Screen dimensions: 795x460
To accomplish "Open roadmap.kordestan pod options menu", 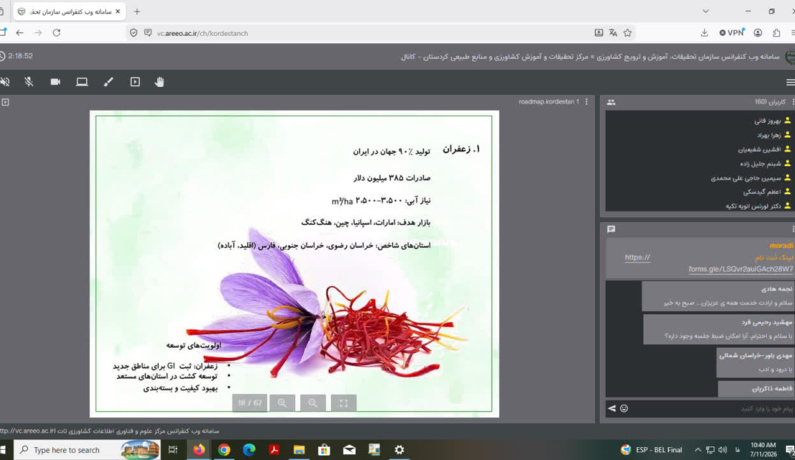I will point(587,102).
